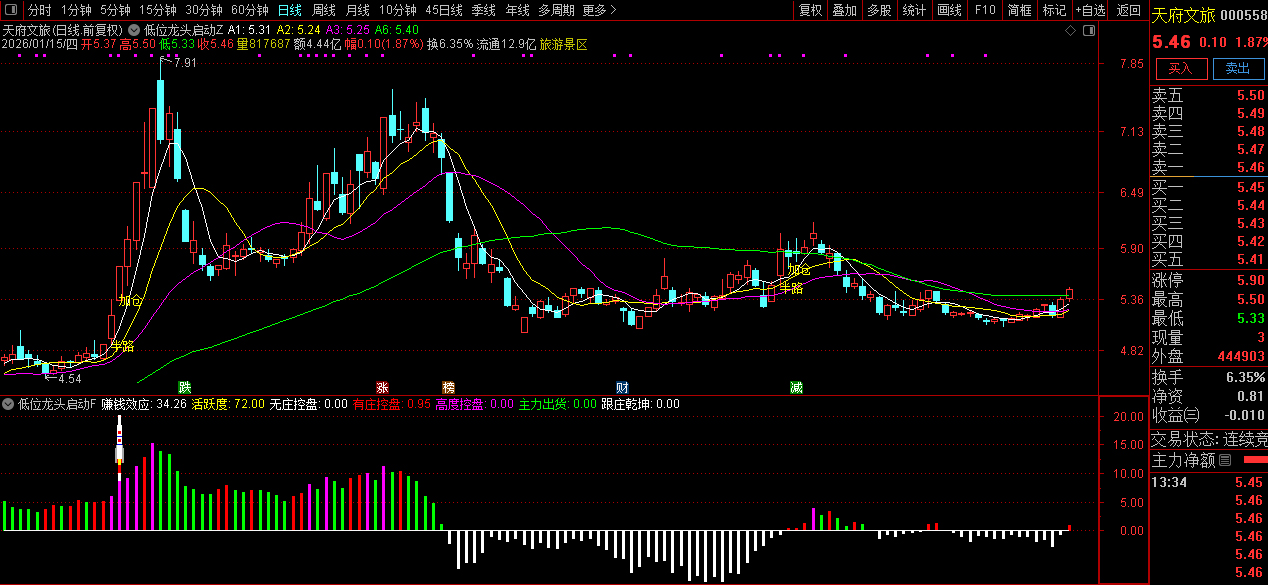Toggle right-side panel layout icon near the diamond
The height and width of the screenshot is (585, 1268).
click(x=1089, y=31)
